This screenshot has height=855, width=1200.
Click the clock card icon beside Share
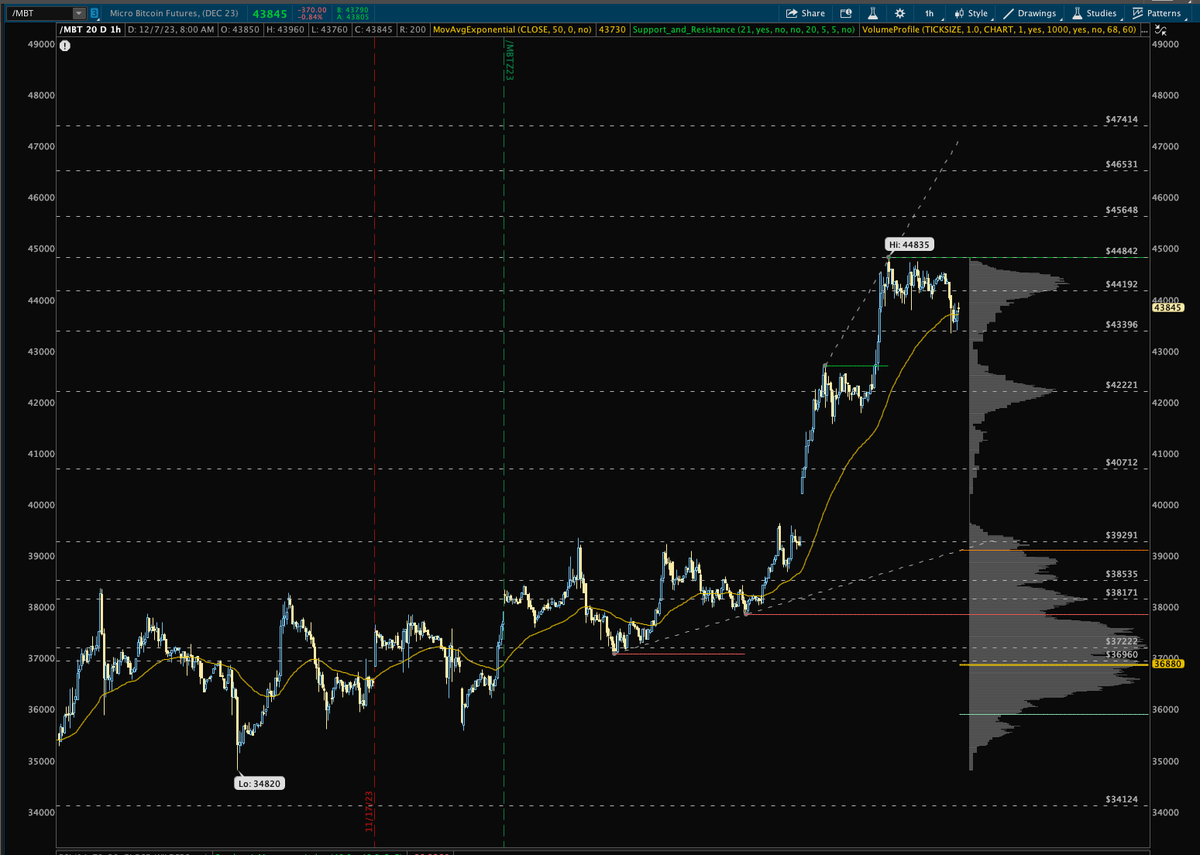point(845,13)
